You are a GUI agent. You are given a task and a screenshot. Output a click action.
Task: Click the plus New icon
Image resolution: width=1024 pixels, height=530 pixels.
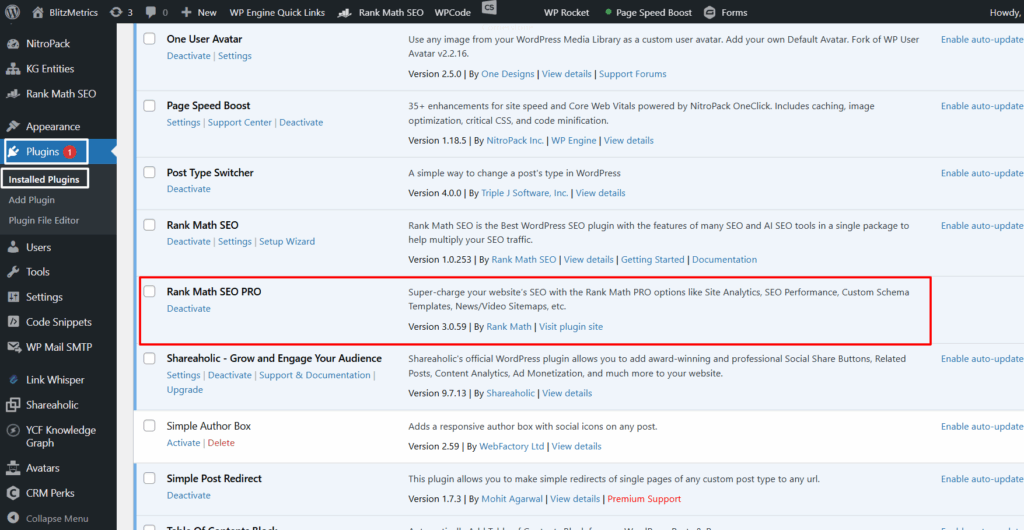186,12
